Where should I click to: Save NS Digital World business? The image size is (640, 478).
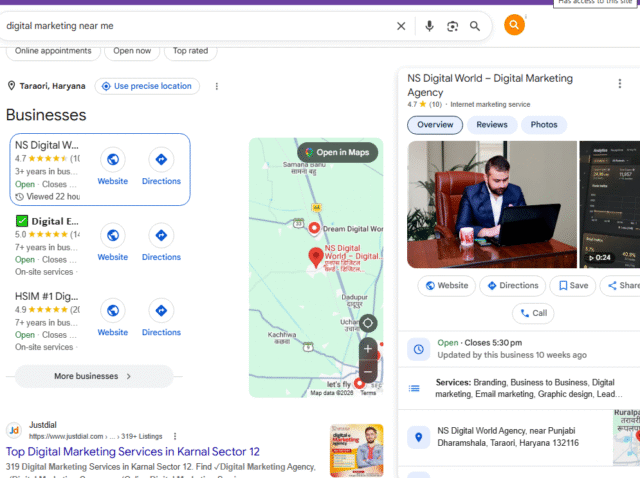pos(573,285)
